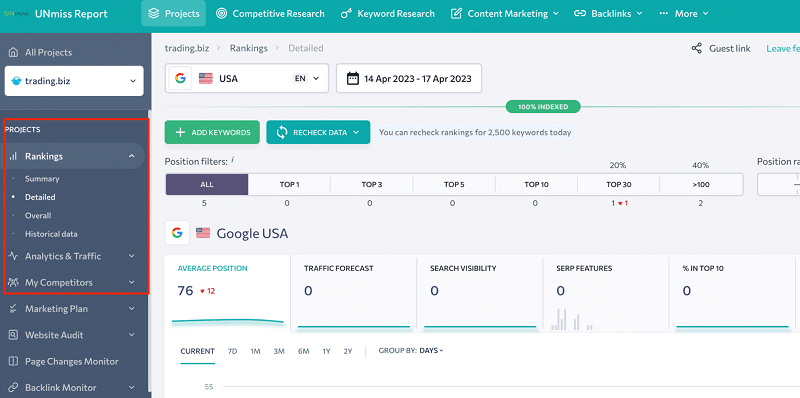
Task: Open the SEARCH VISIBILITY card
Action: 480,293
